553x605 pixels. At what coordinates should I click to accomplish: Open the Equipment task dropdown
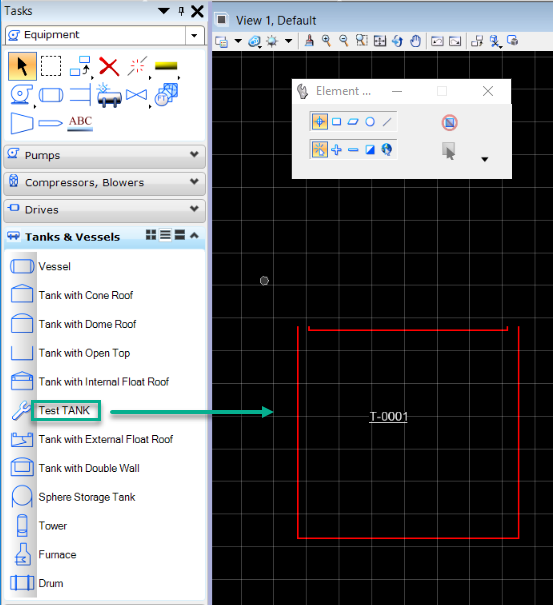[x=194, y=35]
